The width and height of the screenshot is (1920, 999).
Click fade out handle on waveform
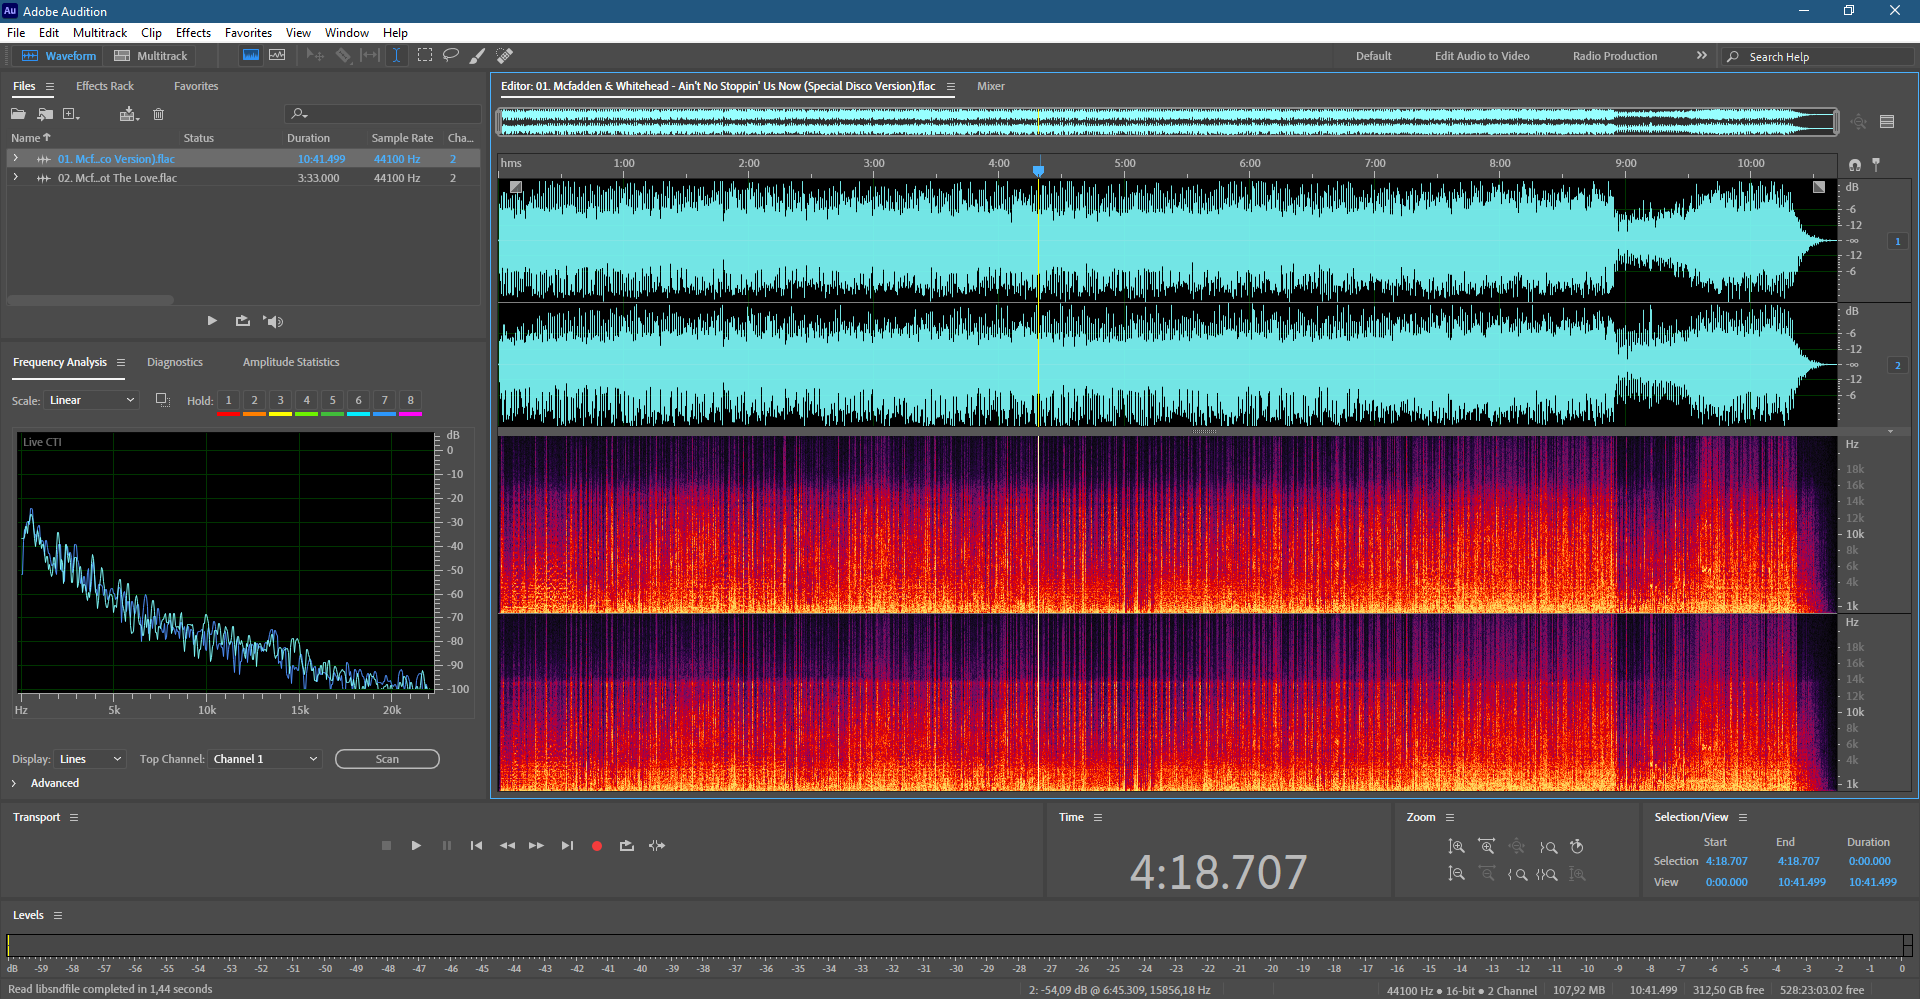point(1819,187)
